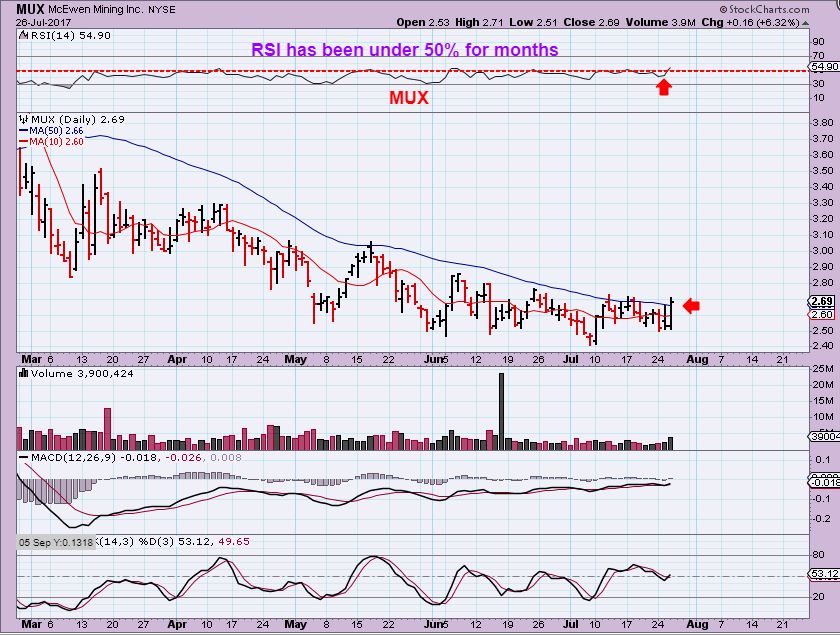The image size is (840, 635).
Task: Click the Apr label on the upper date axis
Action: point(177,360)
